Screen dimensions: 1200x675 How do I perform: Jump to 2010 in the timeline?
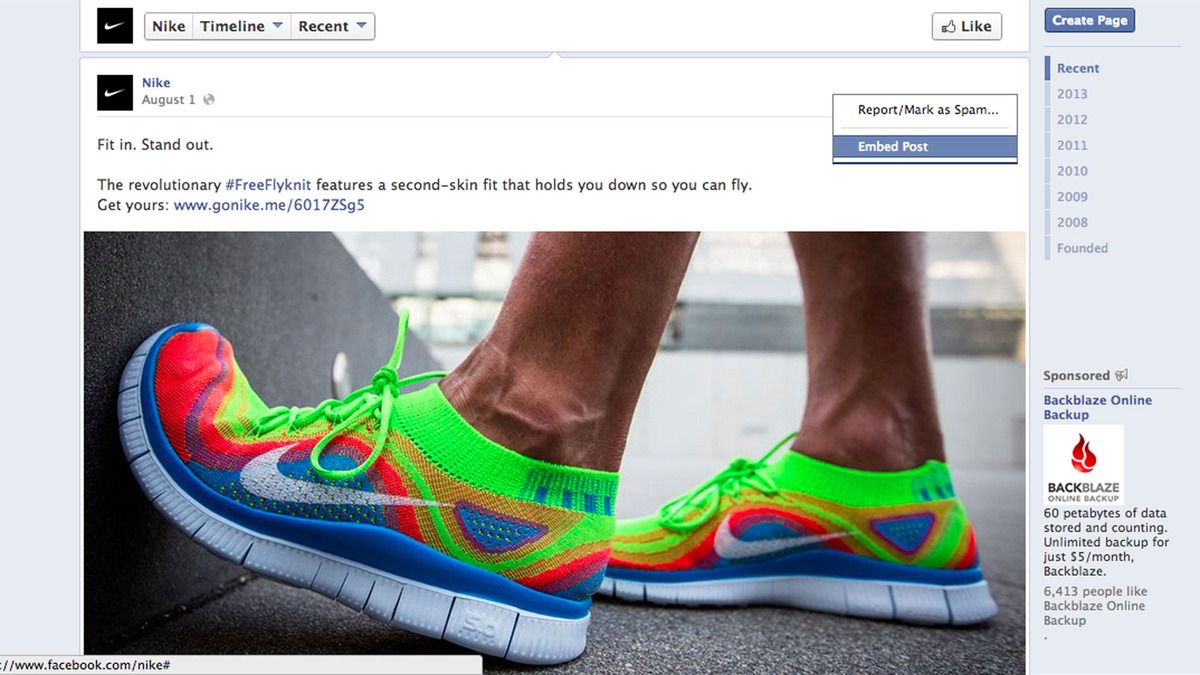[x=1072, y=171]
